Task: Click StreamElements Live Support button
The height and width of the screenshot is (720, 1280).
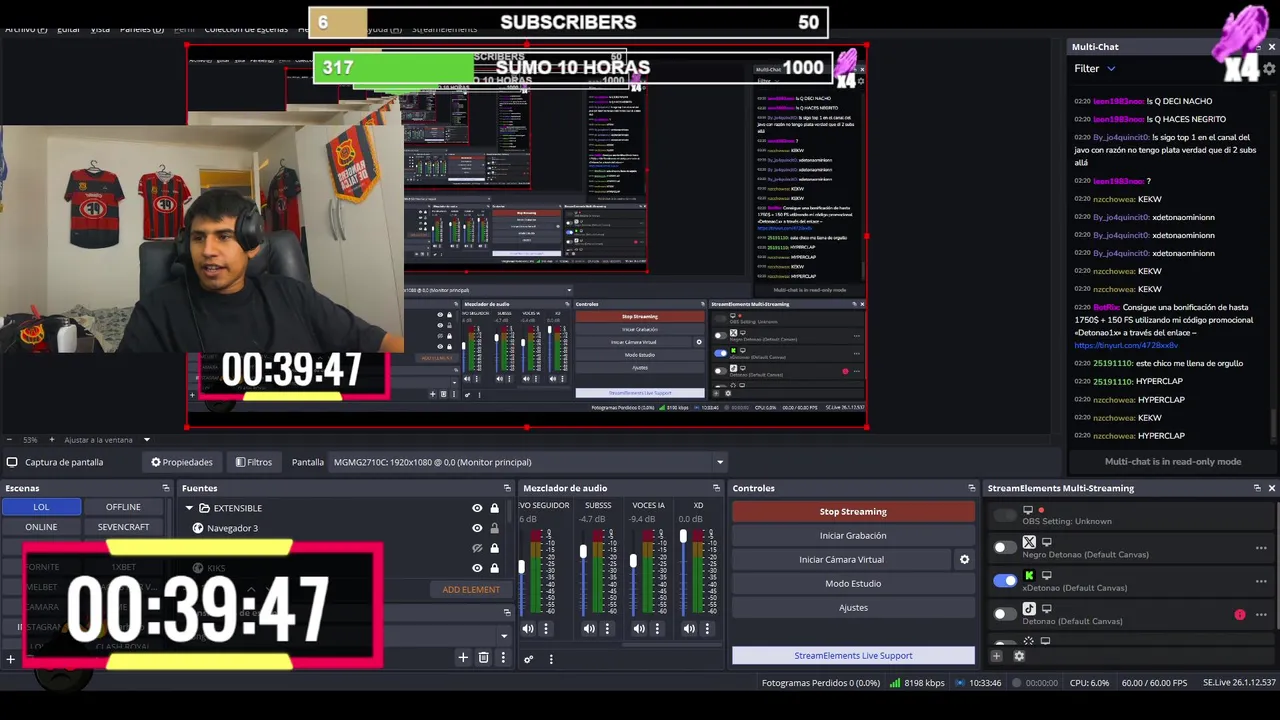Action: [853, 656]
